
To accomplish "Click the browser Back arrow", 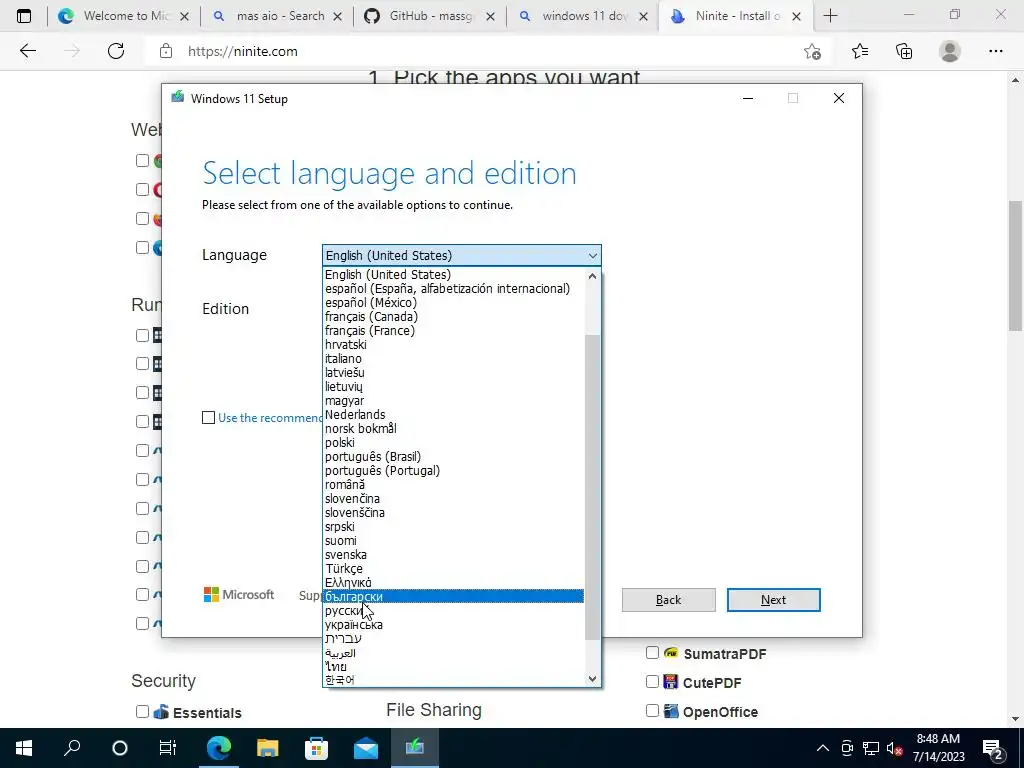I will point(27,51).
